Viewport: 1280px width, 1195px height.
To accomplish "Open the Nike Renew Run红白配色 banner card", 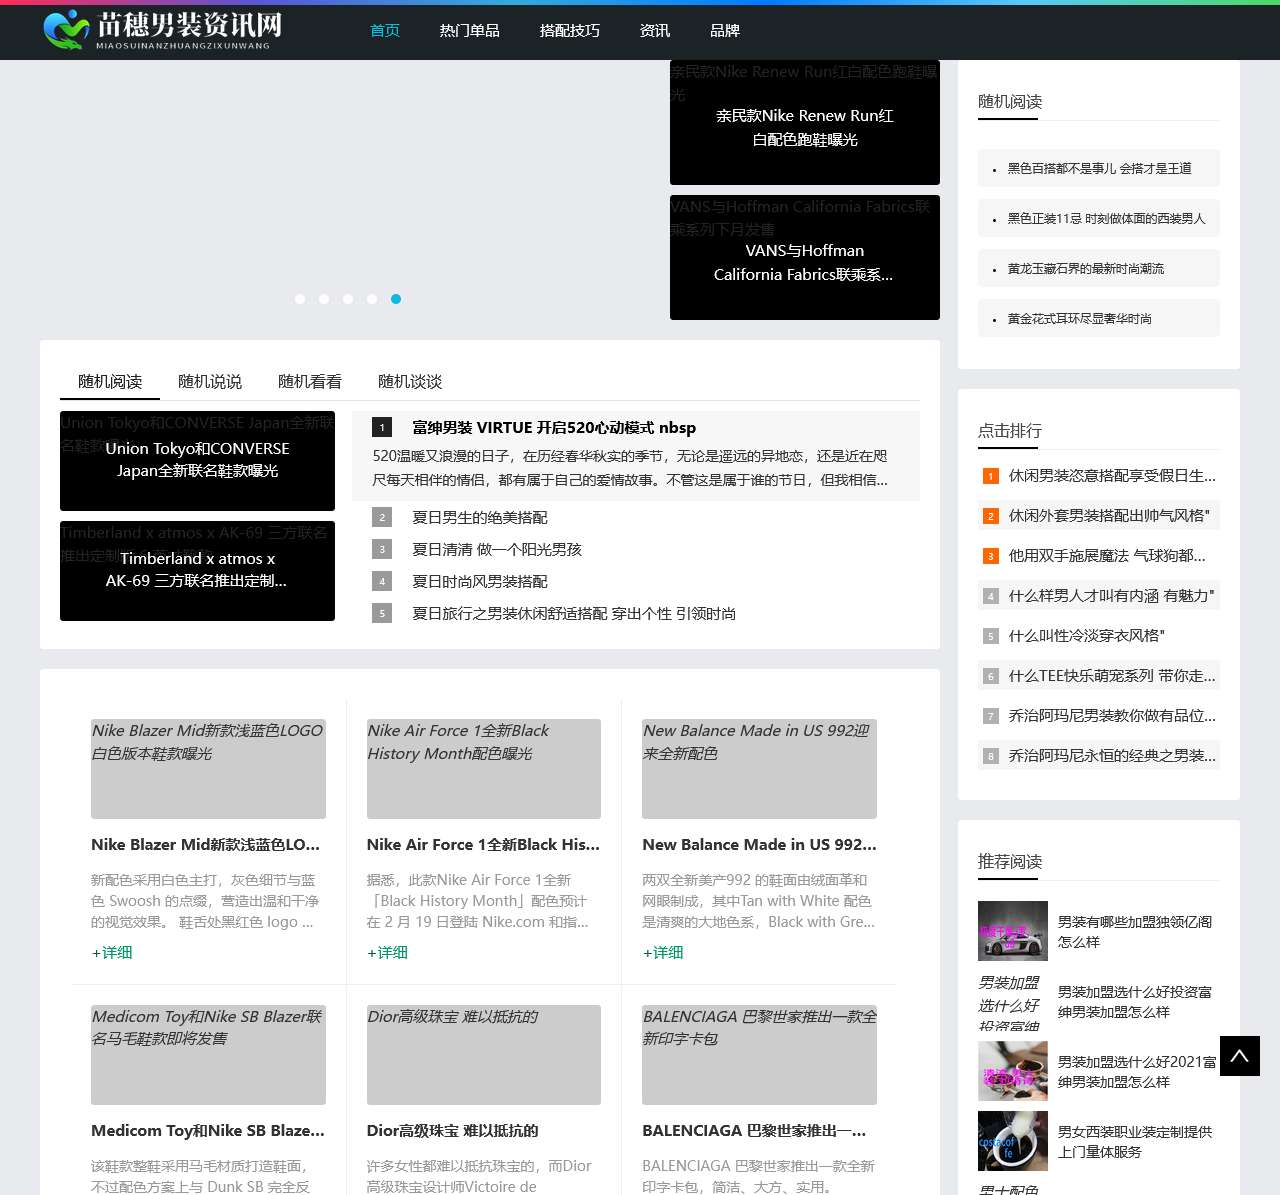I will [805, 123].
